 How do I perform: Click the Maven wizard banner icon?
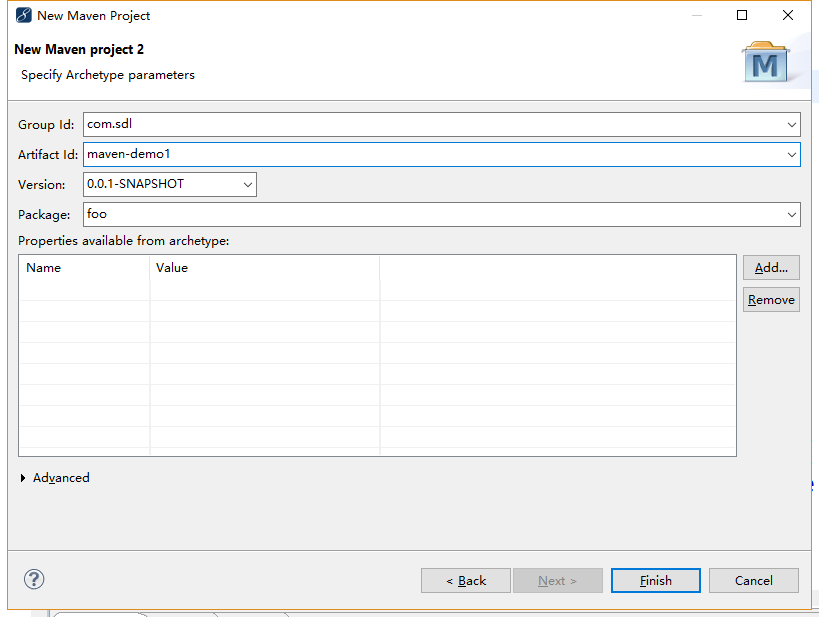[766, 62]
